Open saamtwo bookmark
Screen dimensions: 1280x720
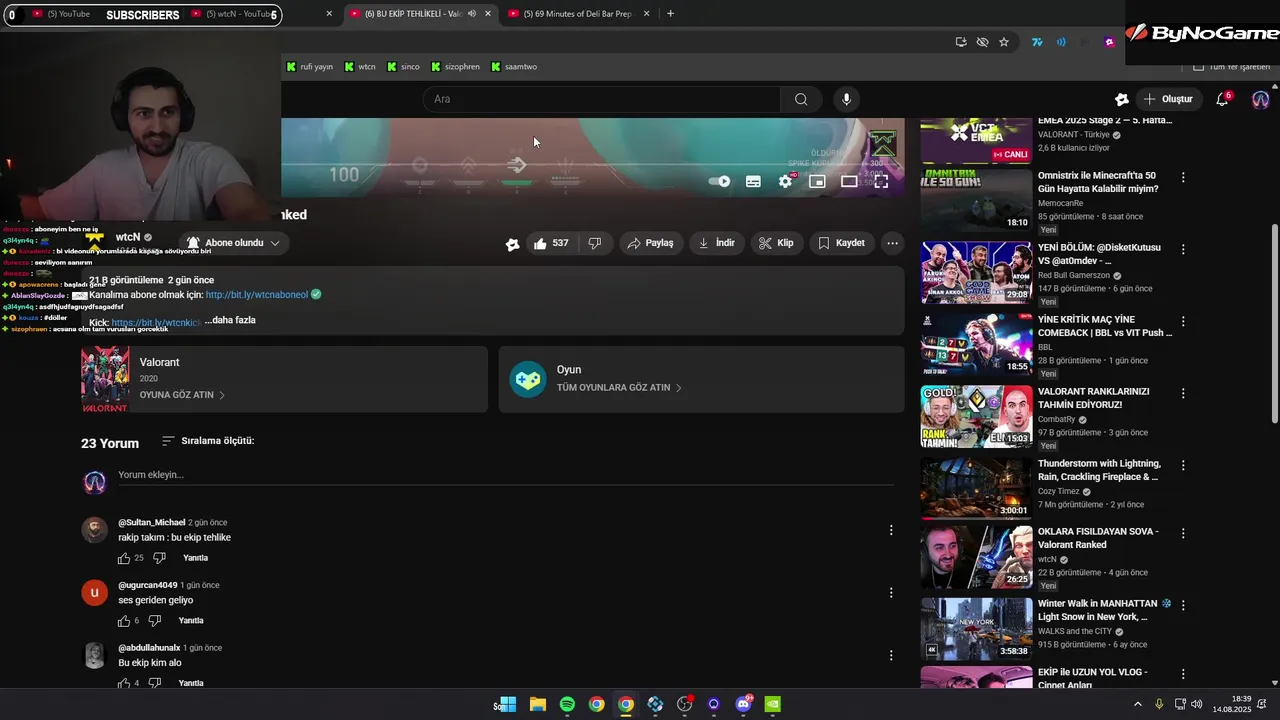513,67
